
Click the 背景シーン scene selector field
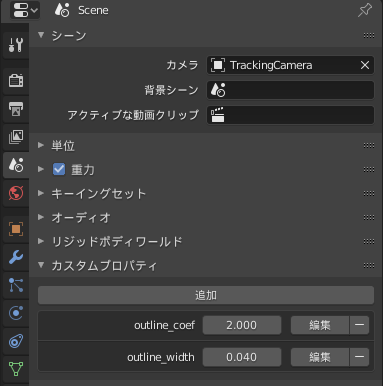[x=290, y=90]
